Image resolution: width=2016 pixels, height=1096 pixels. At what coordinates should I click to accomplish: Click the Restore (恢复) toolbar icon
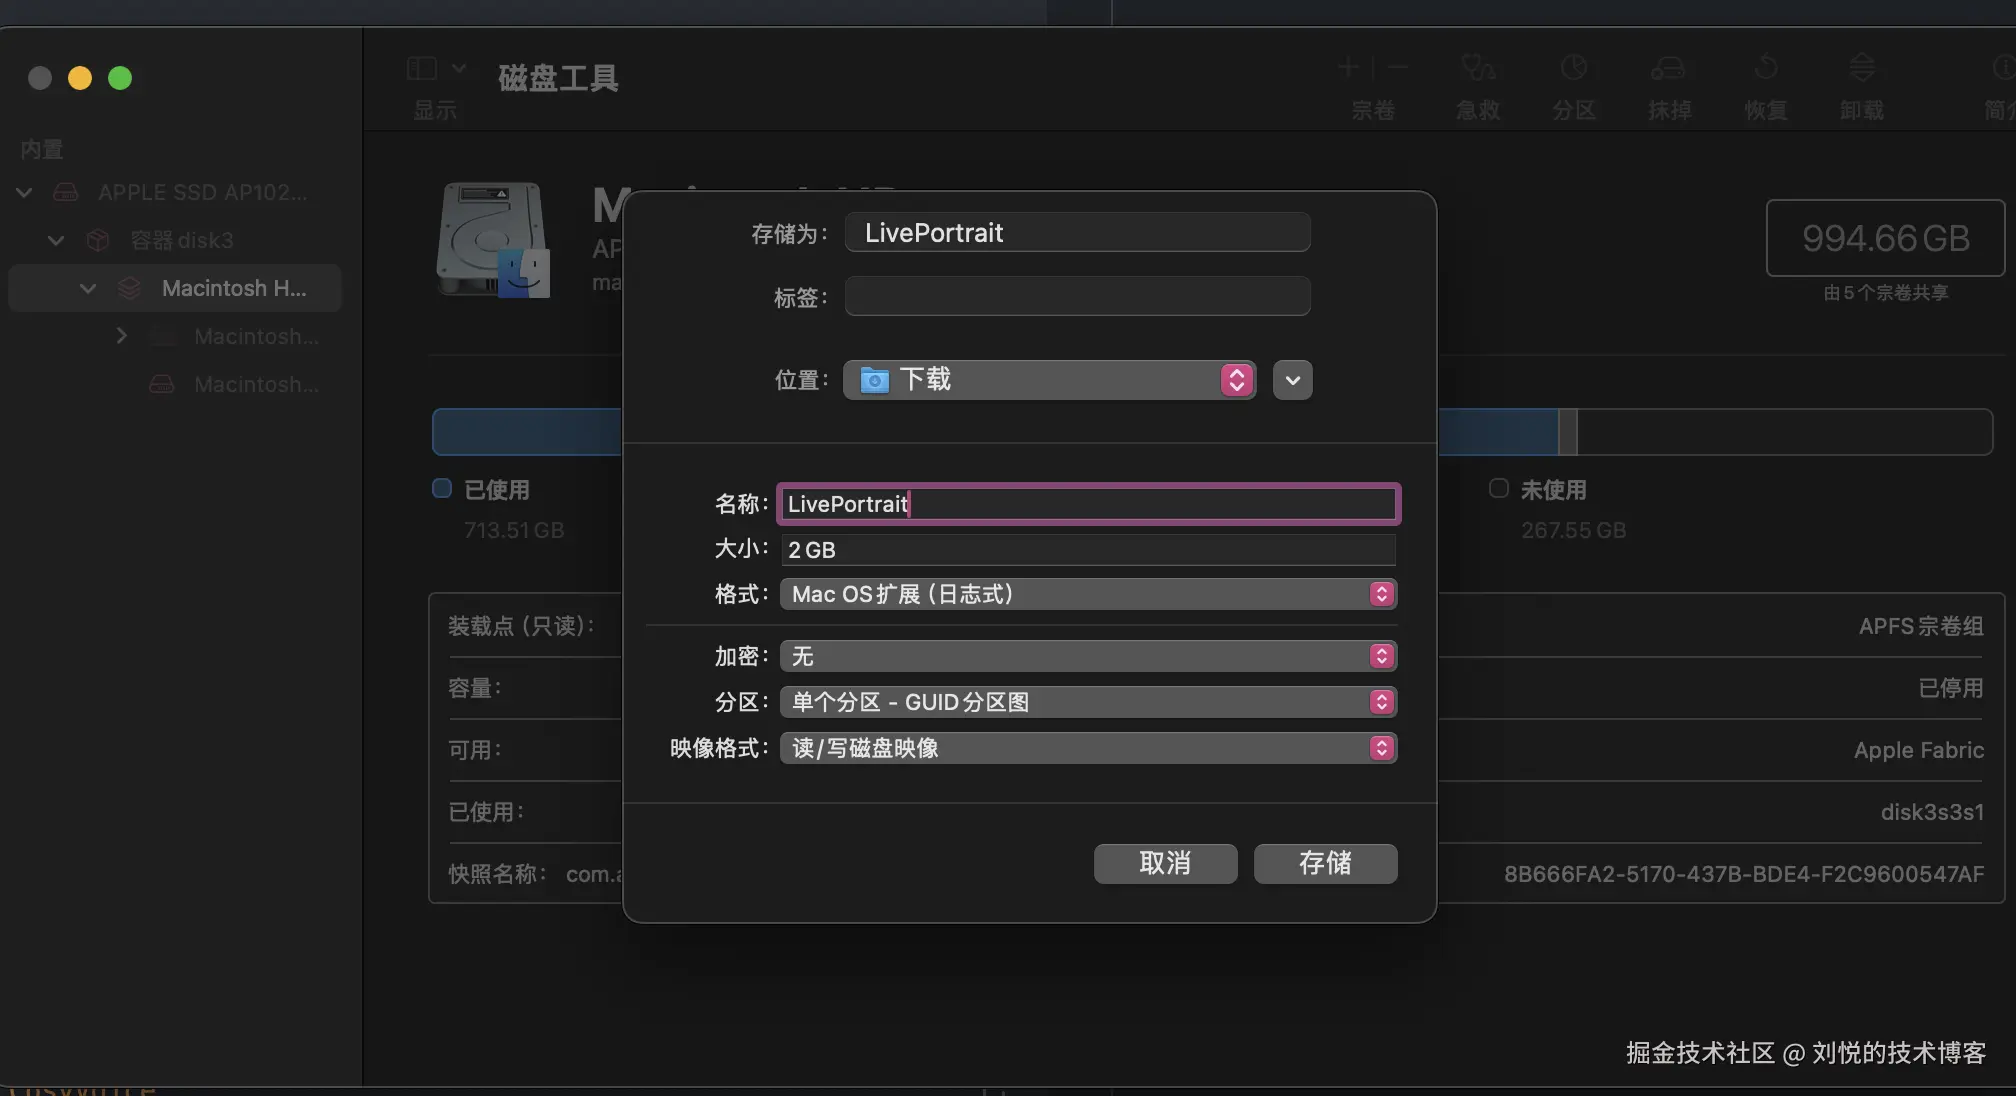click(1765, 68)
